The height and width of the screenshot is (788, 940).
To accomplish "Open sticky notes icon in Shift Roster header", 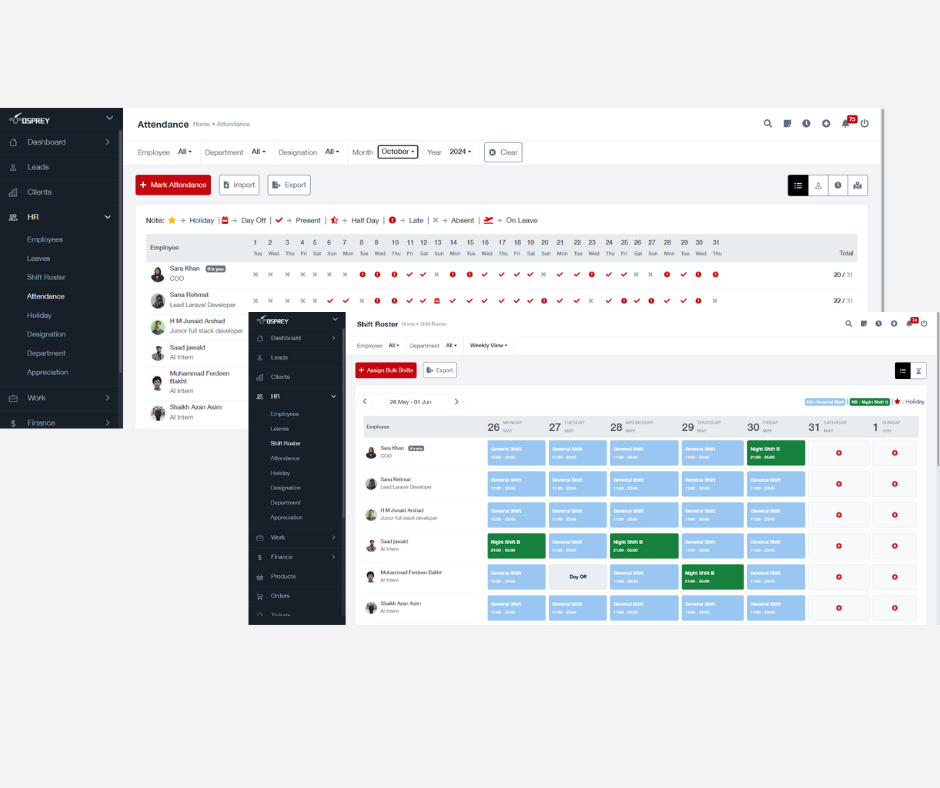I will tap(863, 324).
